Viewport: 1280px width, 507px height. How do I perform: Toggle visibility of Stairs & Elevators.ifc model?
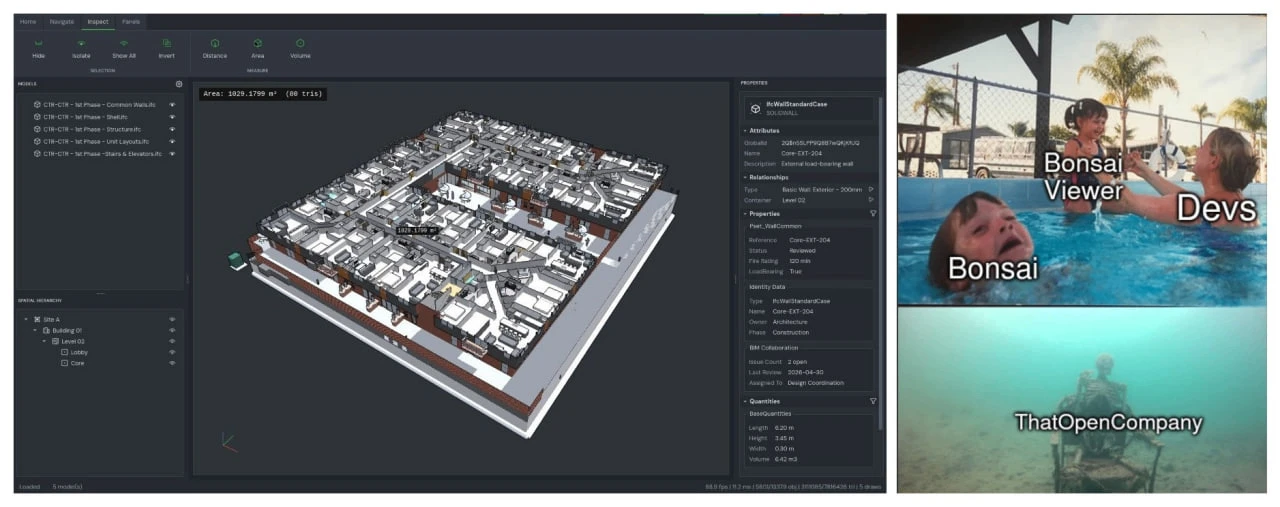click(172, 154)
